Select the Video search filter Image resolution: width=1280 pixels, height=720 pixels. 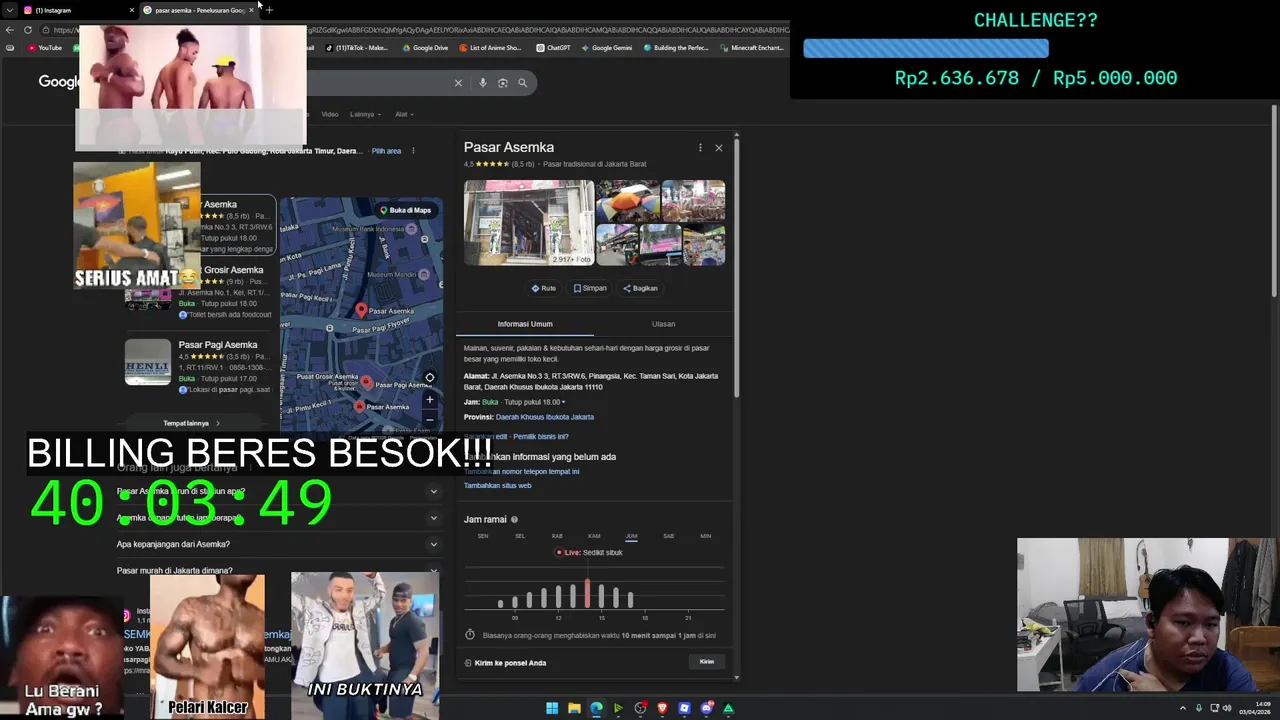[330, 114]
